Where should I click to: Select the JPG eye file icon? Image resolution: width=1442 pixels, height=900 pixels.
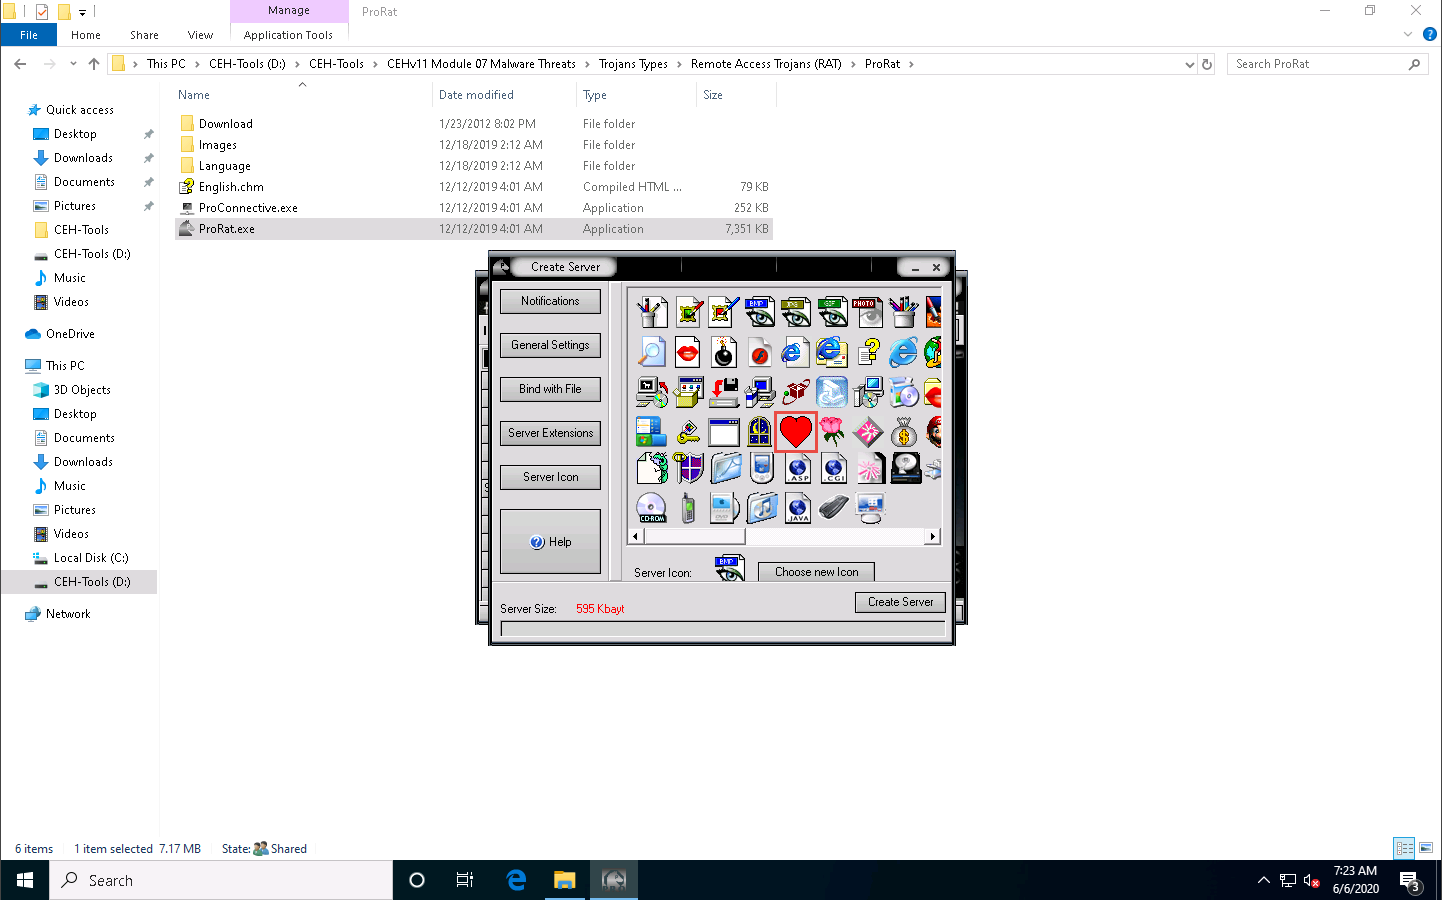pos(796,312)
